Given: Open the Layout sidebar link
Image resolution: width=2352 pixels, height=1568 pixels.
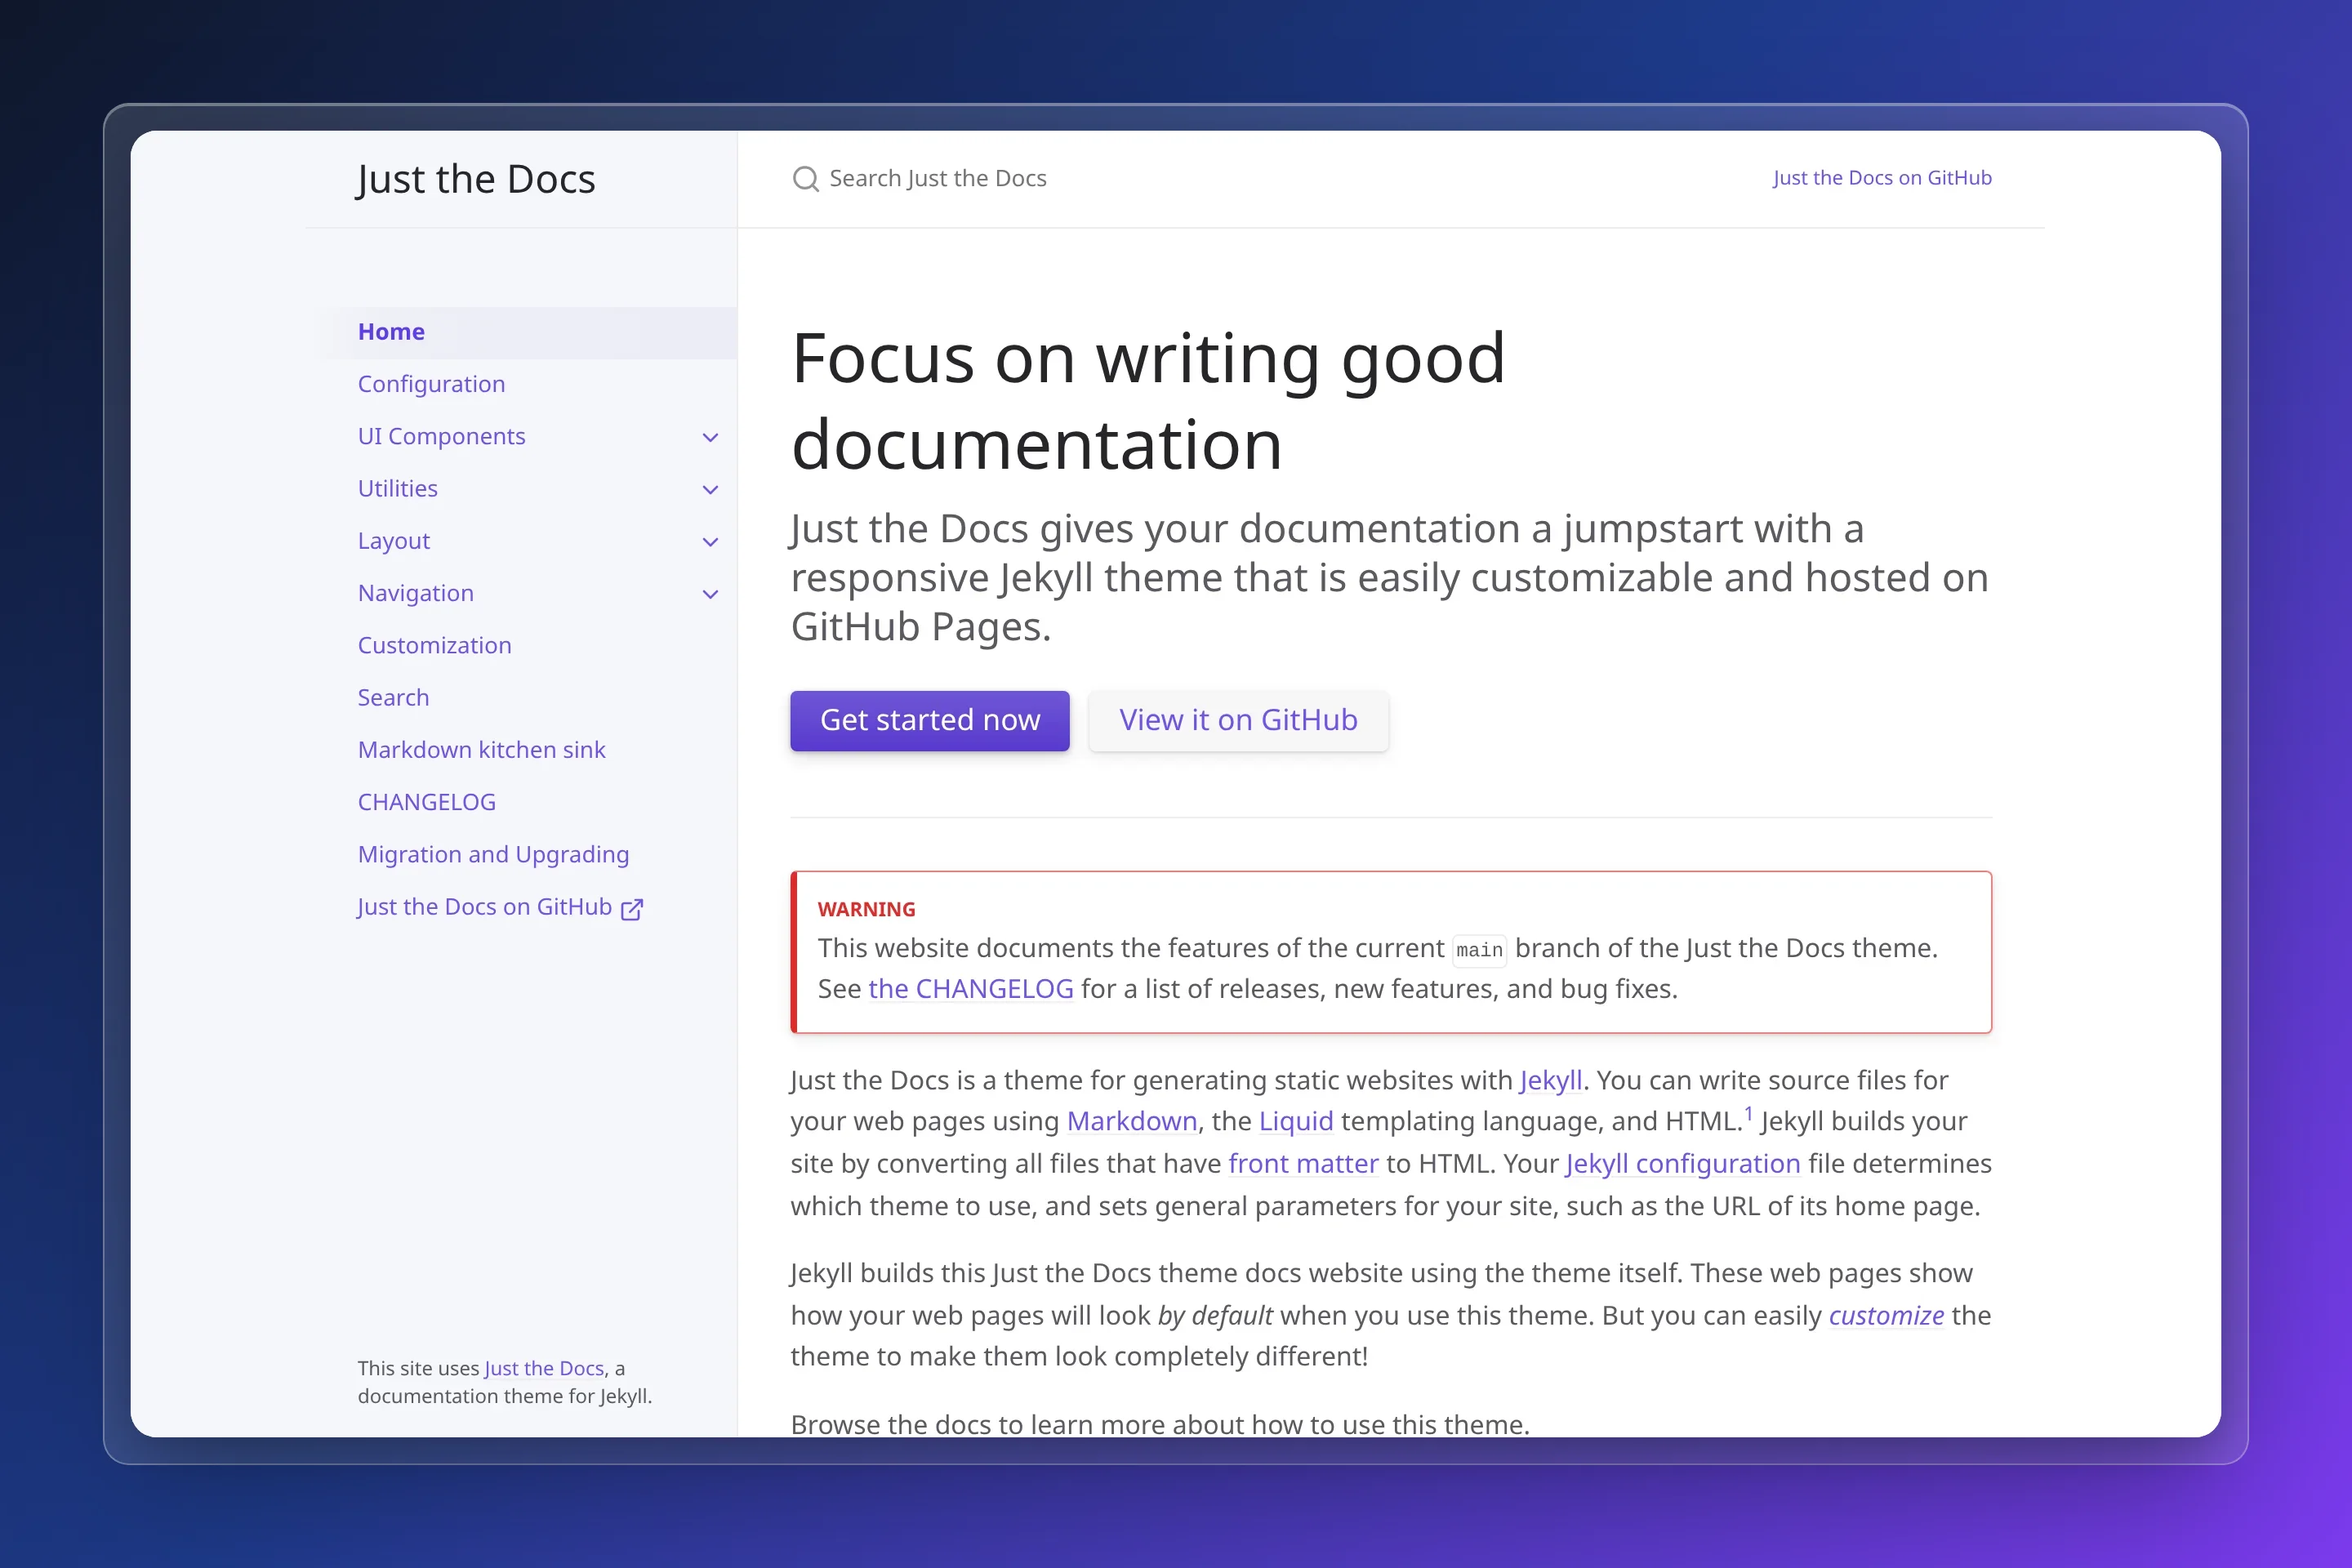Looking at the screenshot, I should [394, 541].
